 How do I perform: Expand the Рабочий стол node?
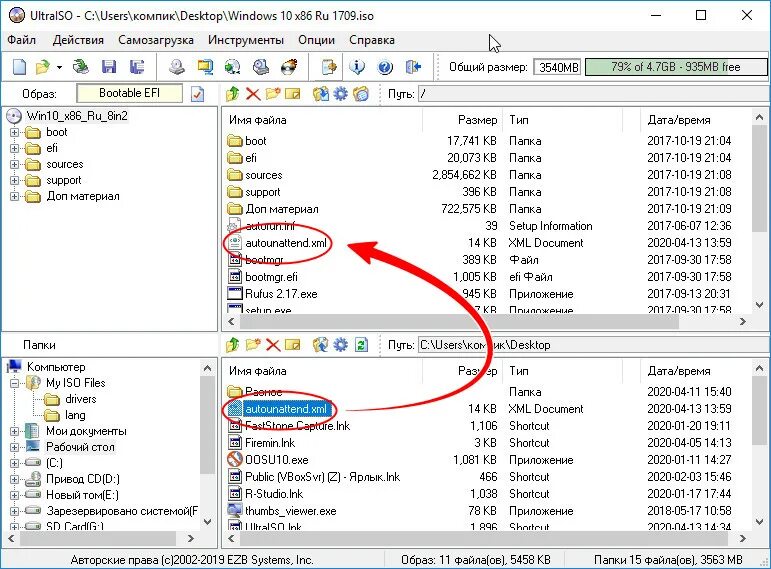14,448
